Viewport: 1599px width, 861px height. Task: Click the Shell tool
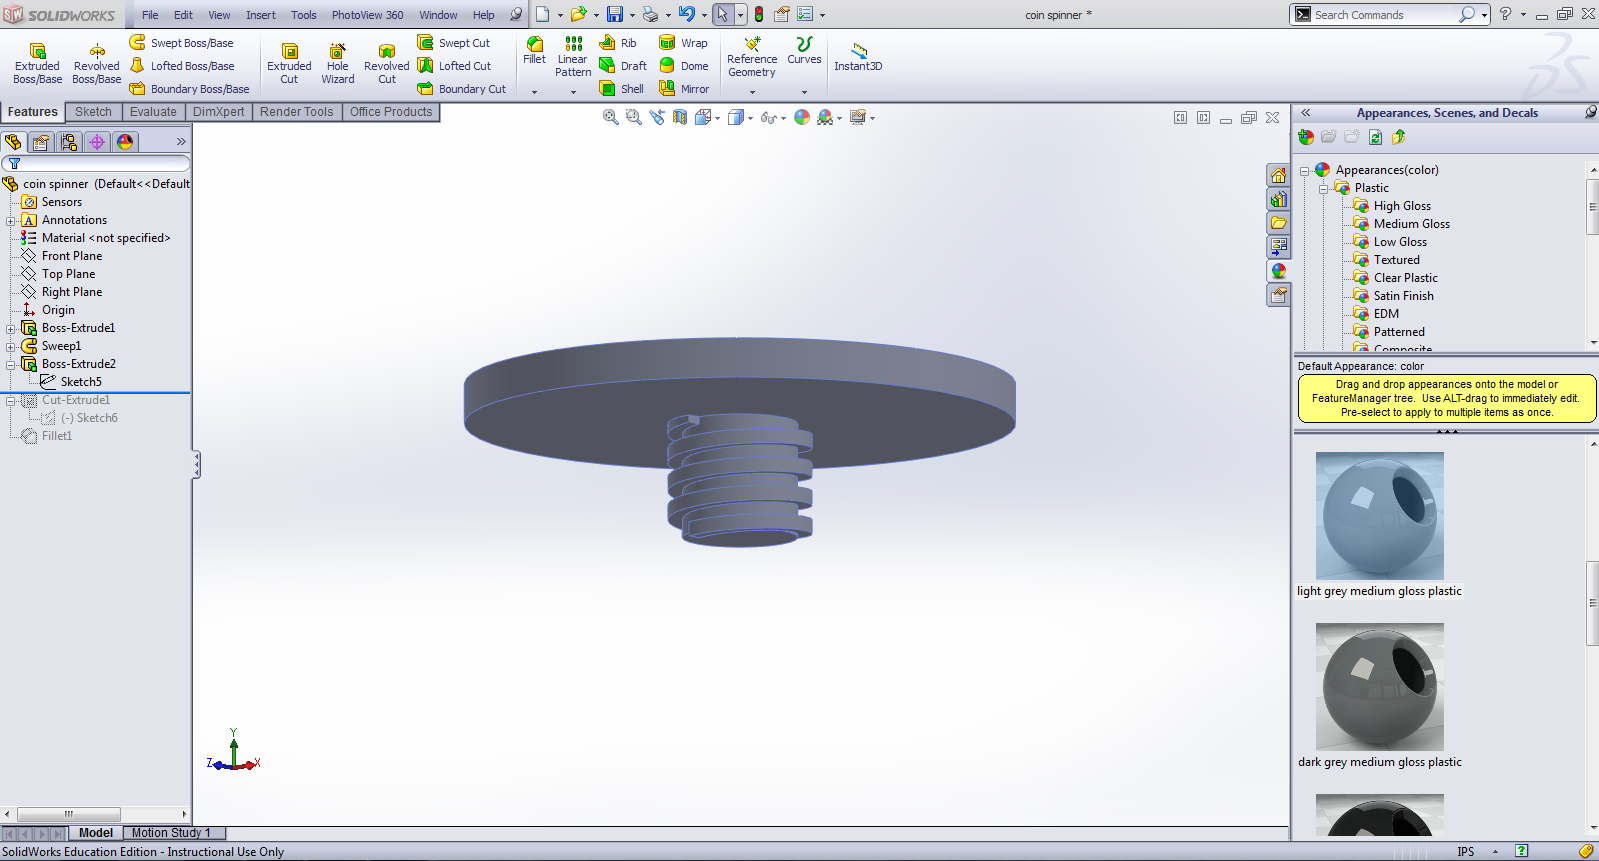pos(621,89)
